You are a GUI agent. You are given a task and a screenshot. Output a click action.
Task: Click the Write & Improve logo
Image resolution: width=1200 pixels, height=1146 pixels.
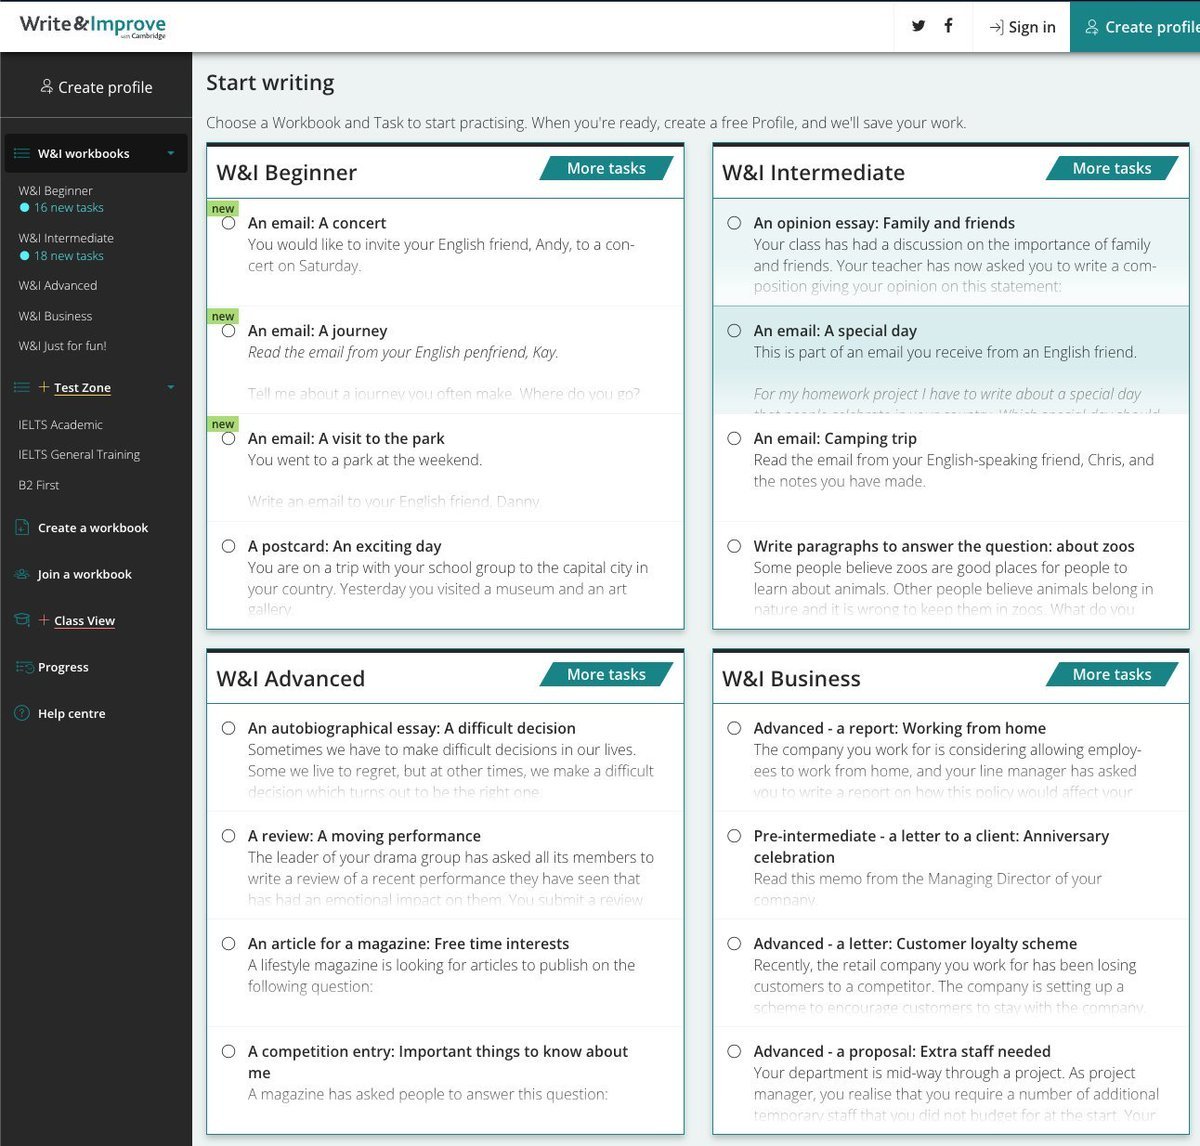[93, 26]
